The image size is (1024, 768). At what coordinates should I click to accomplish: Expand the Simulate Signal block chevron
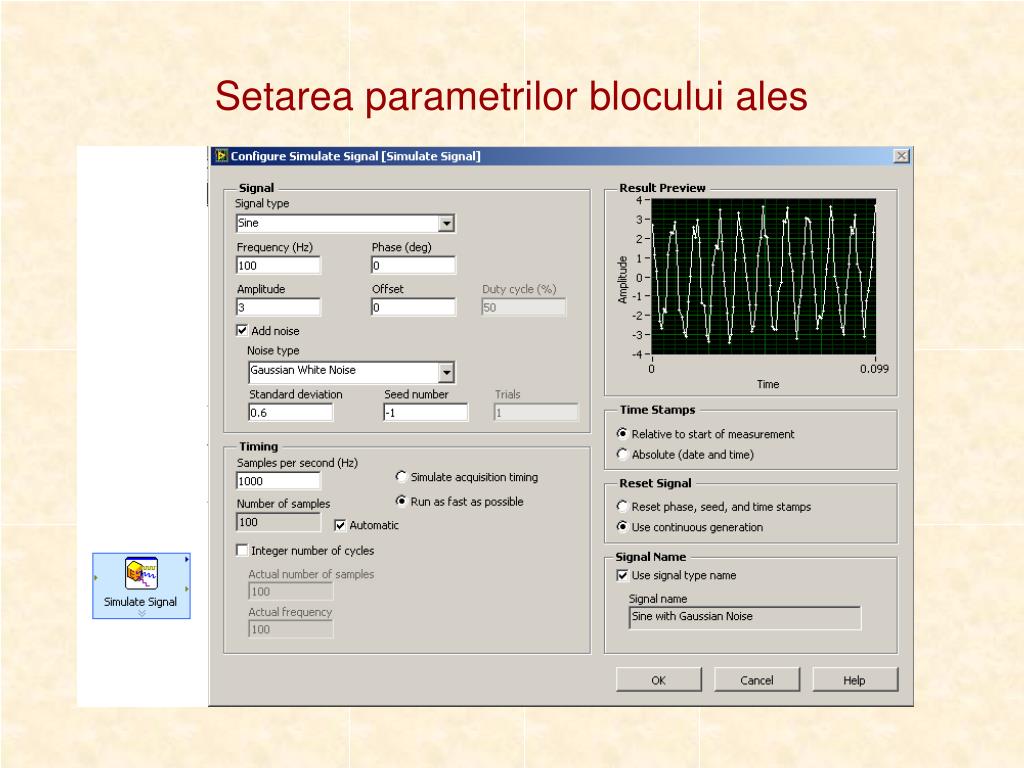[142, 614]
